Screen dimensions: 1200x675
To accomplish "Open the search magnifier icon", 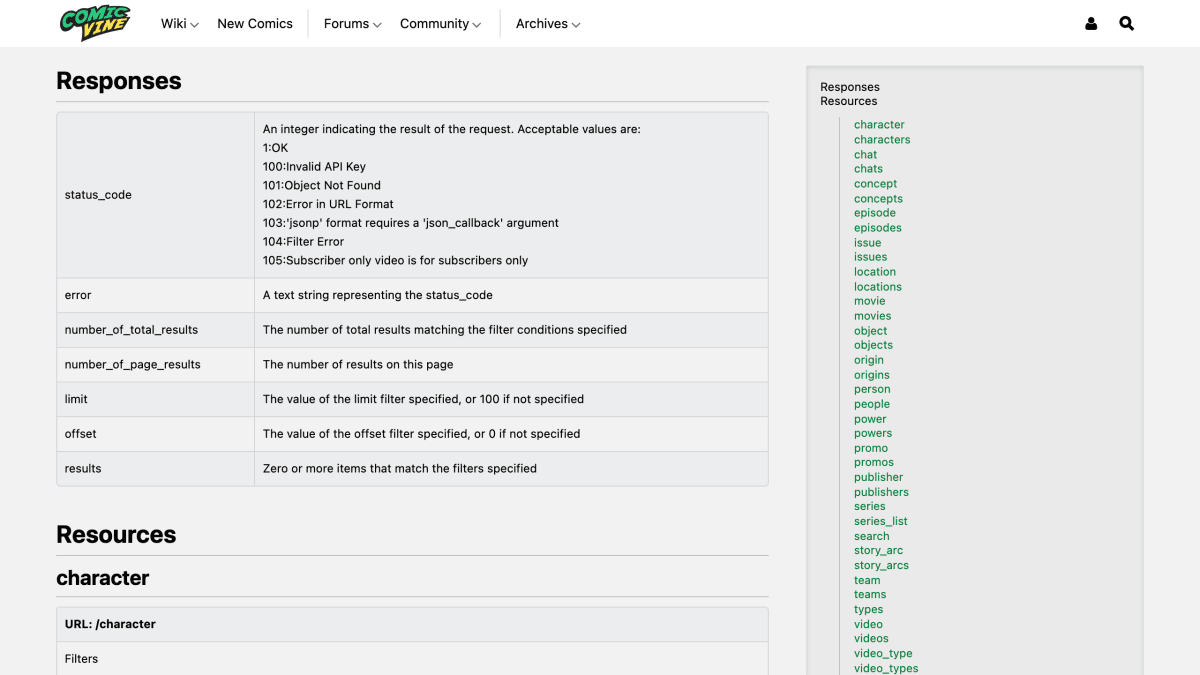I will tap(1127, 23).
